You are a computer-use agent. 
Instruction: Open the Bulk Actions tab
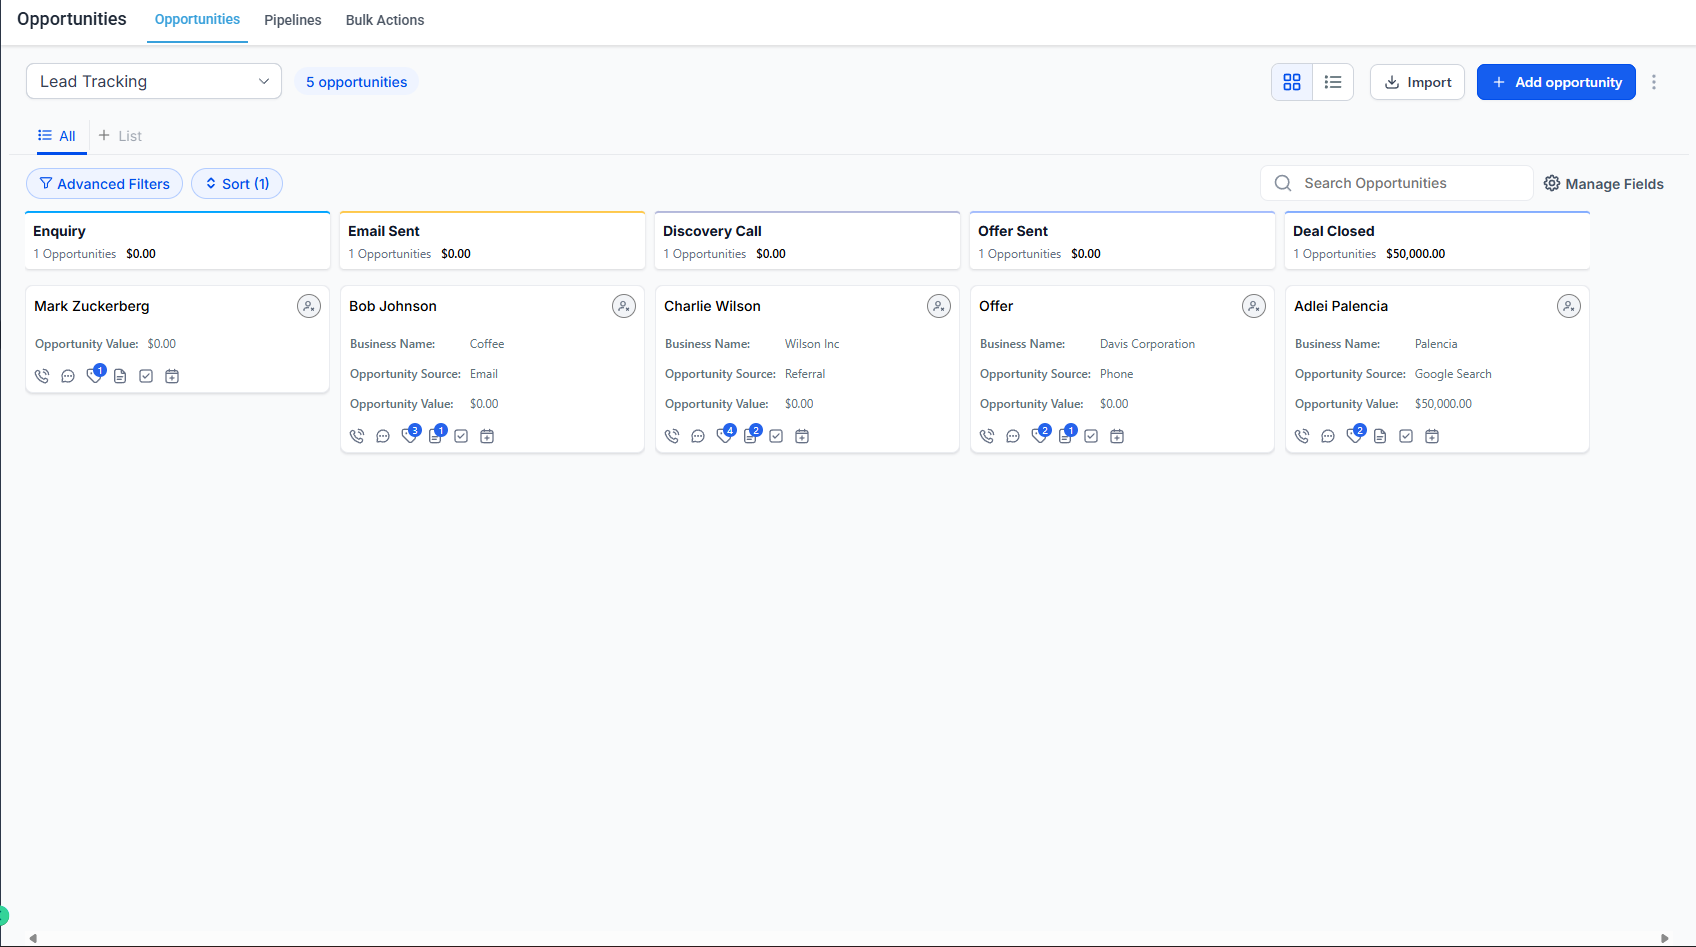385,20
